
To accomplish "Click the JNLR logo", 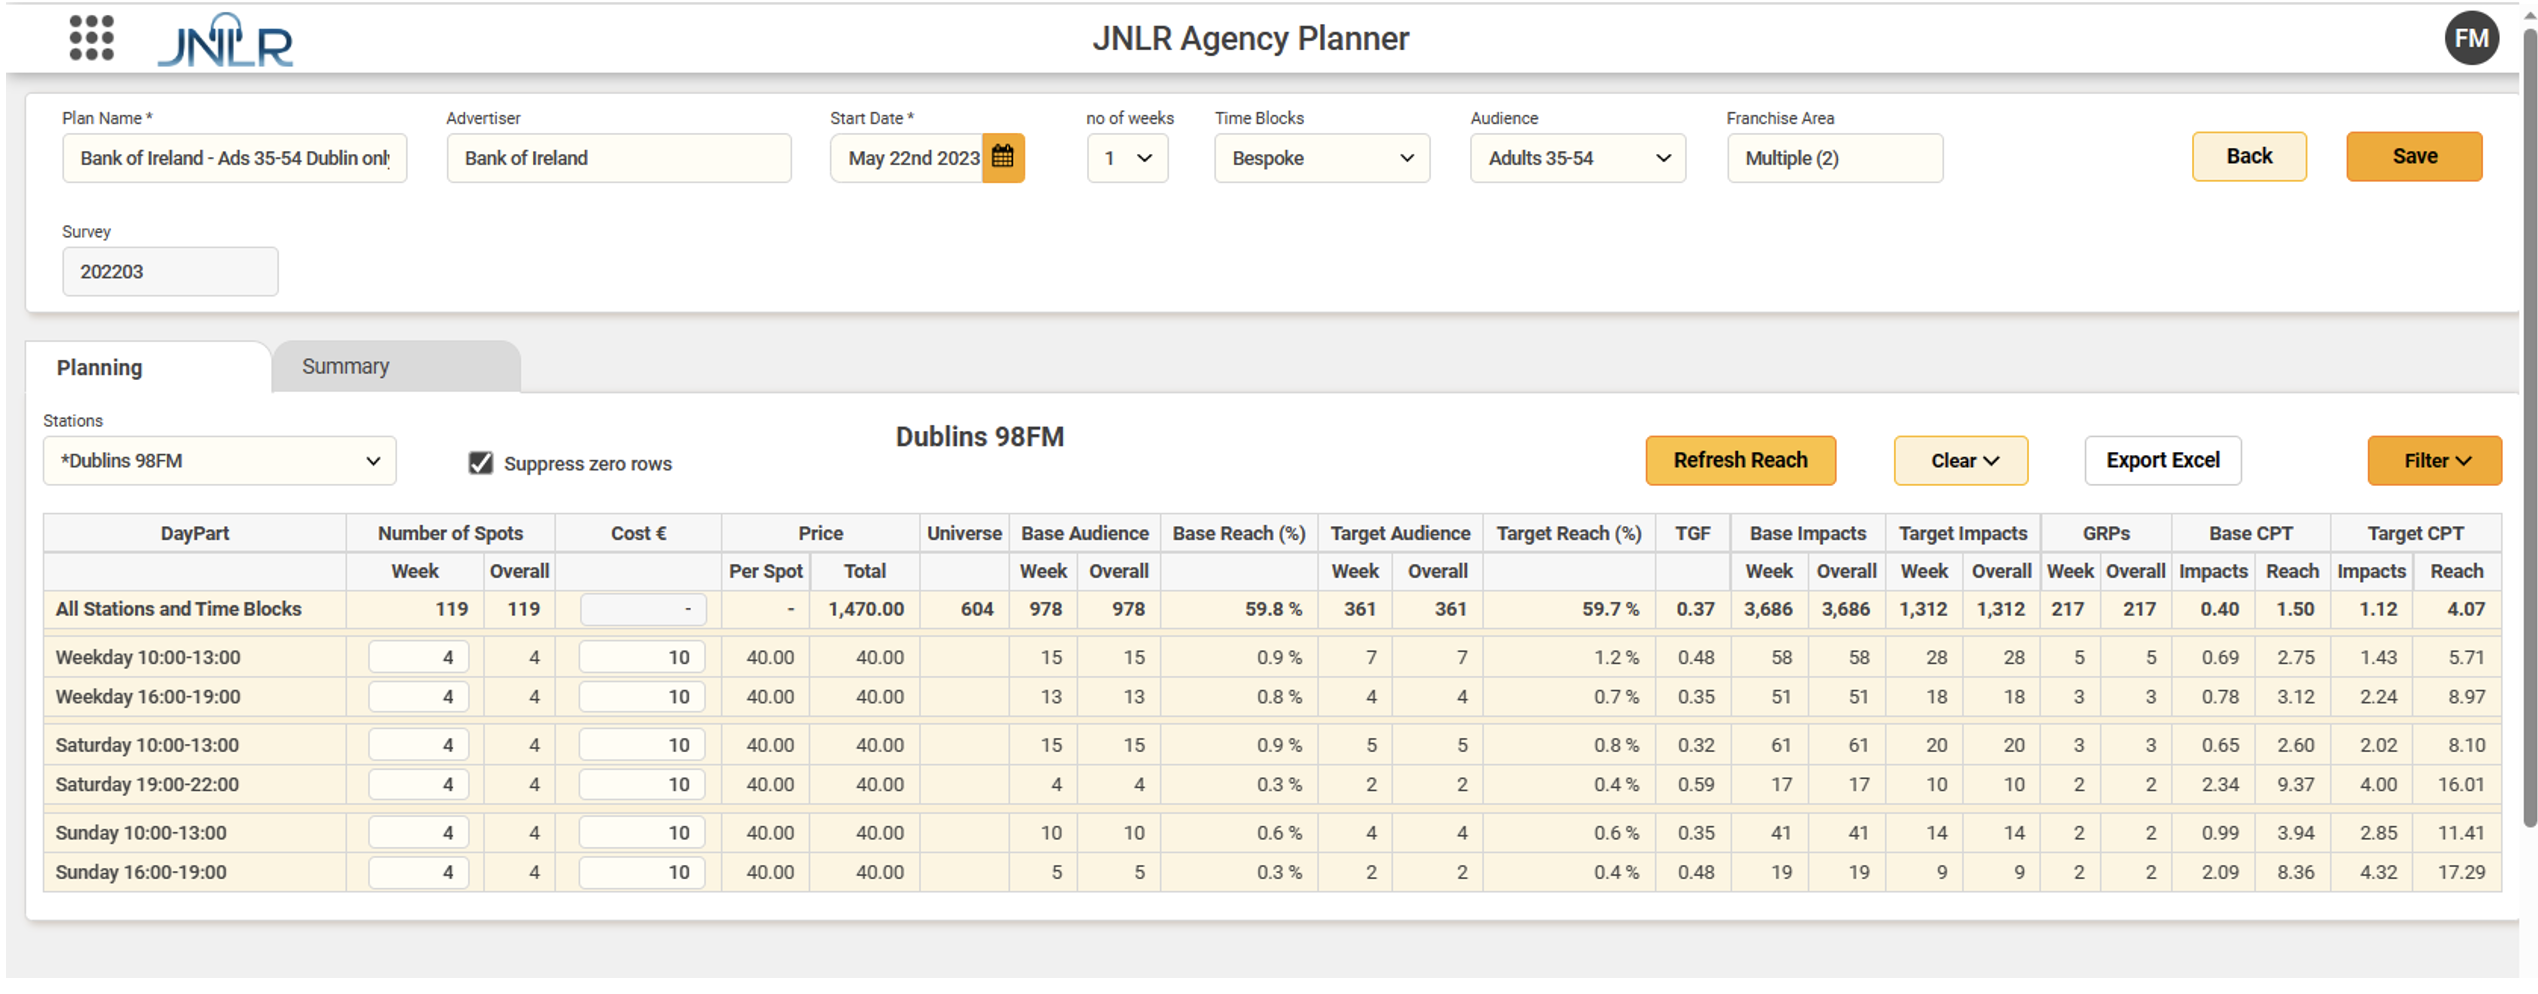I will tap(225, 41).
